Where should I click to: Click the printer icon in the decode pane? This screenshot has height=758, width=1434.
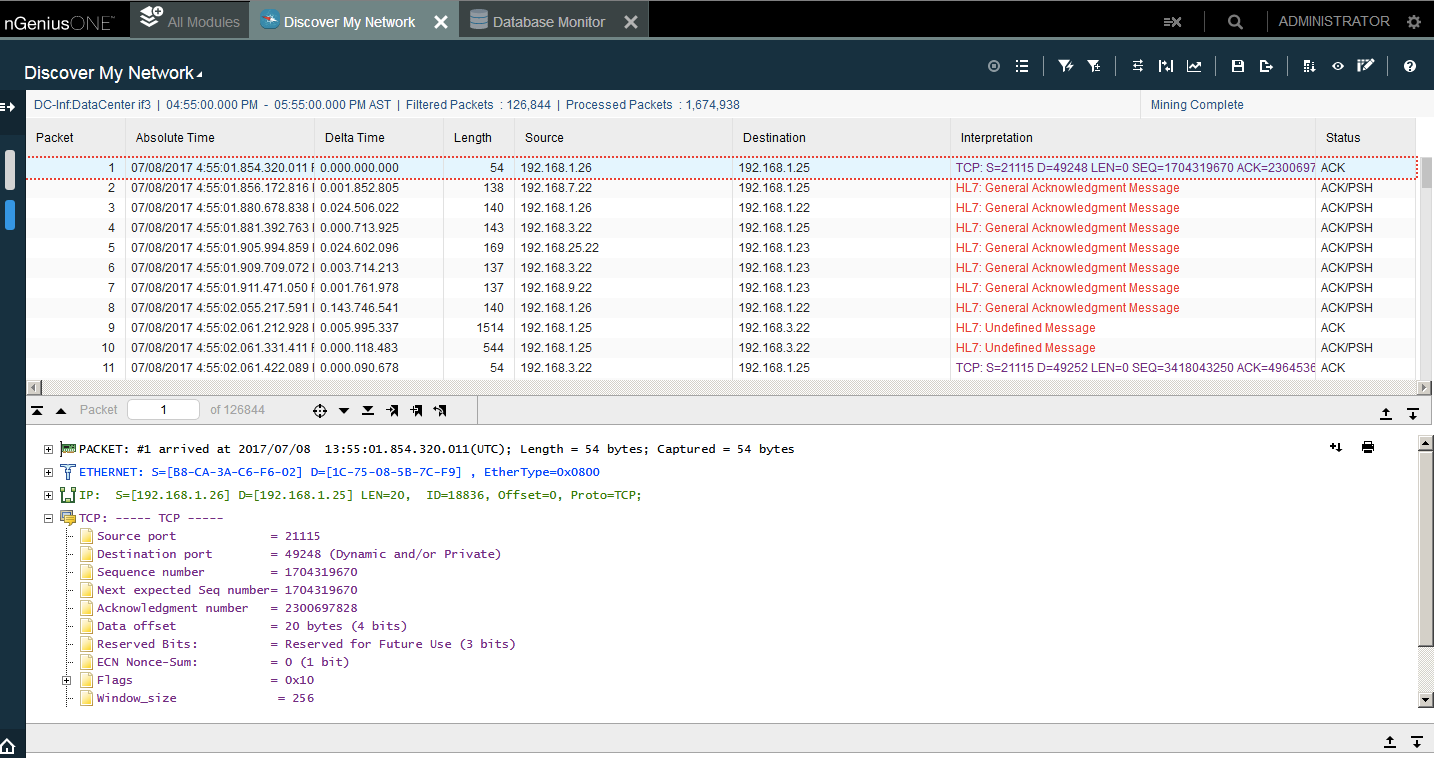pyautogui.click(x=1367, y=448)
